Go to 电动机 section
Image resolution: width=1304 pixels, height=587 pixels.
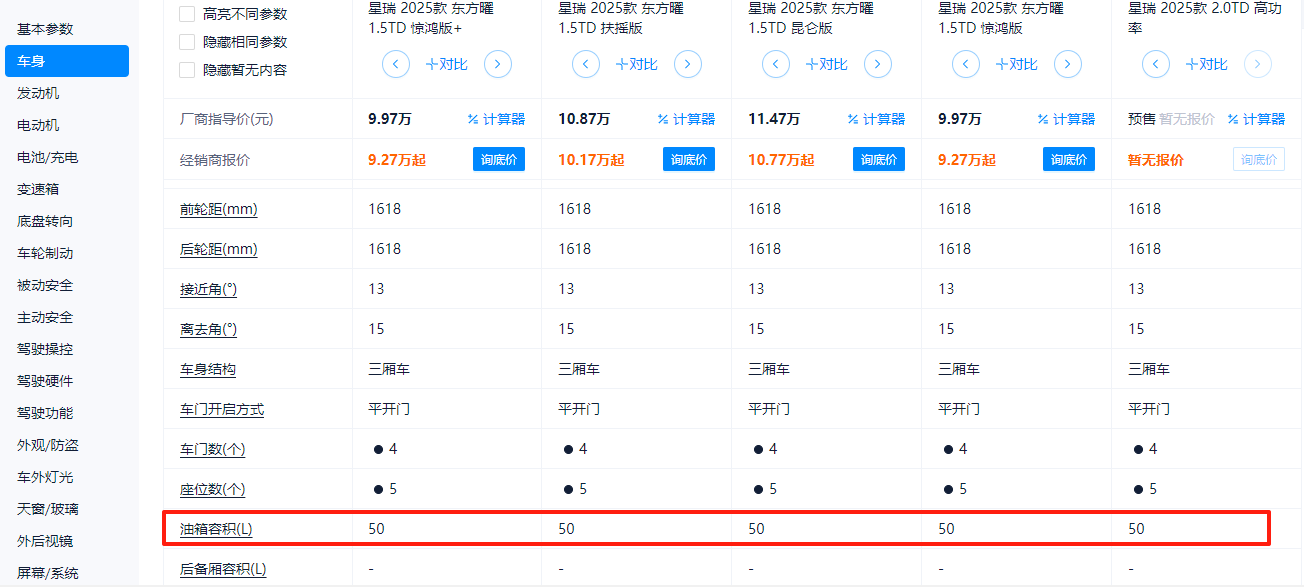38,125
